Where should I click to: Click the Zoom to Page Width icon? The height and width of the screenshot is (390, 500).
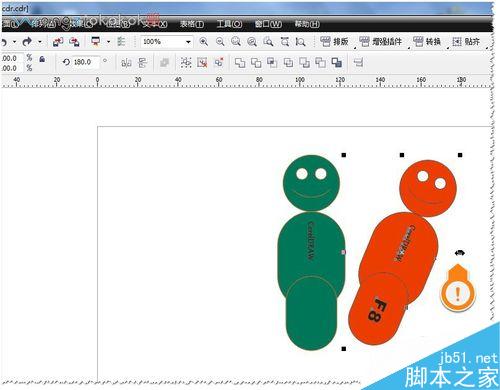point(284,42)
